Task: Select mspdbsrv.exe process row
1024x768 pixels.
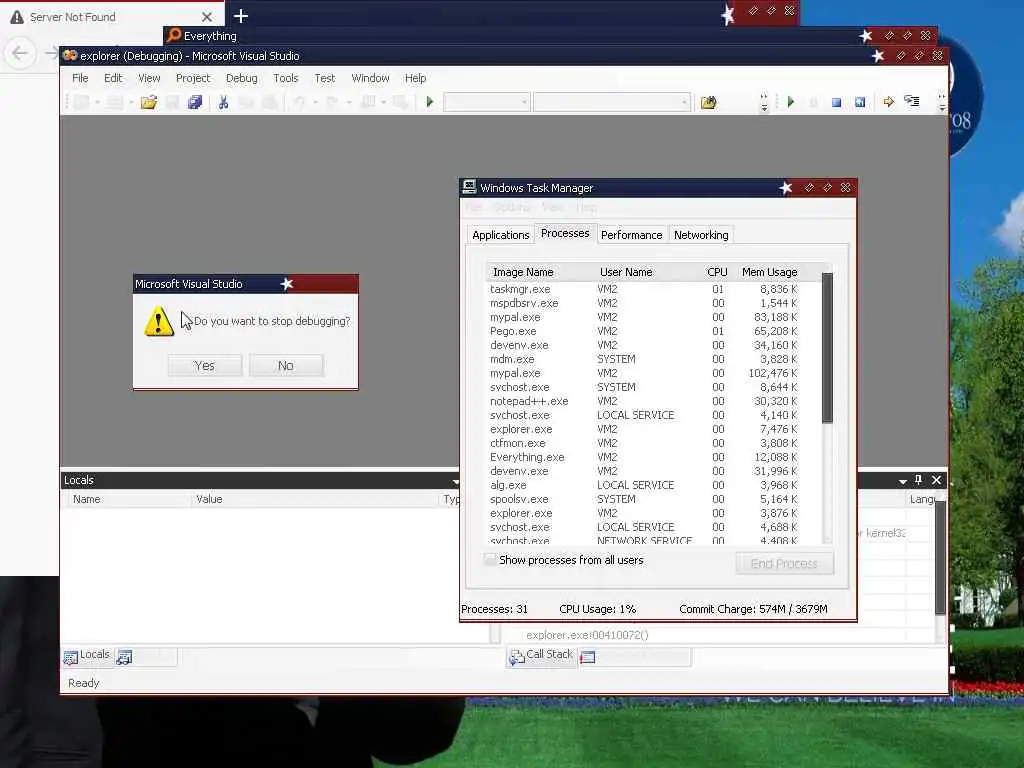Action: [643, 303]
